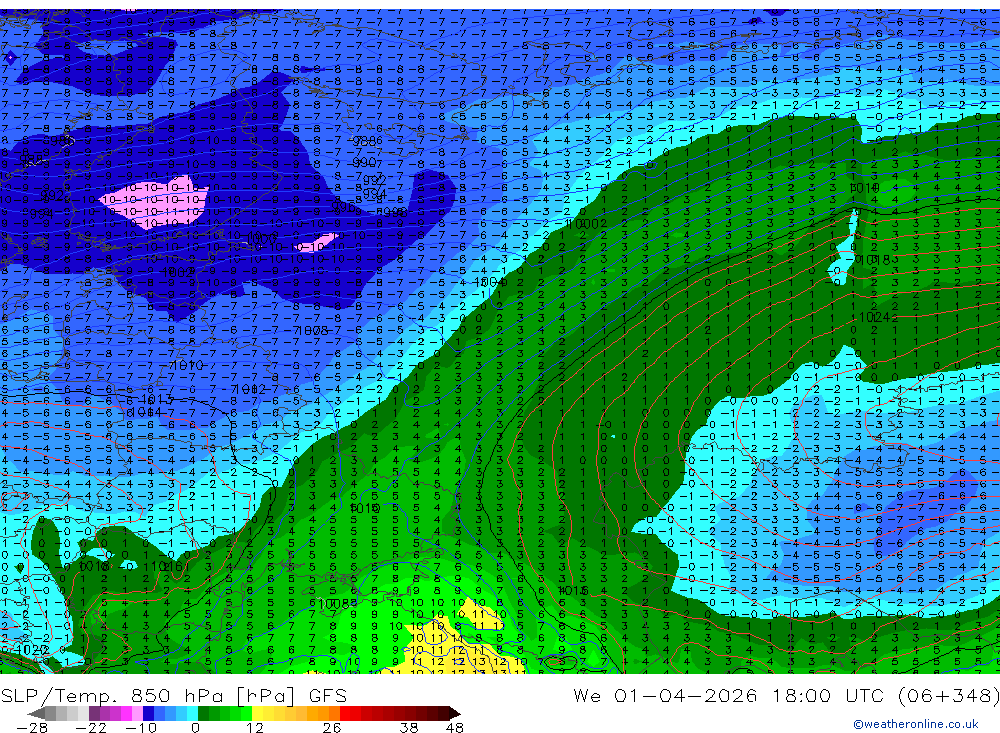The height and width of the screenshot is (733, 1000).
Task: Pick the magenta segment of temperature legend
Action: click(x=127, y=713)
